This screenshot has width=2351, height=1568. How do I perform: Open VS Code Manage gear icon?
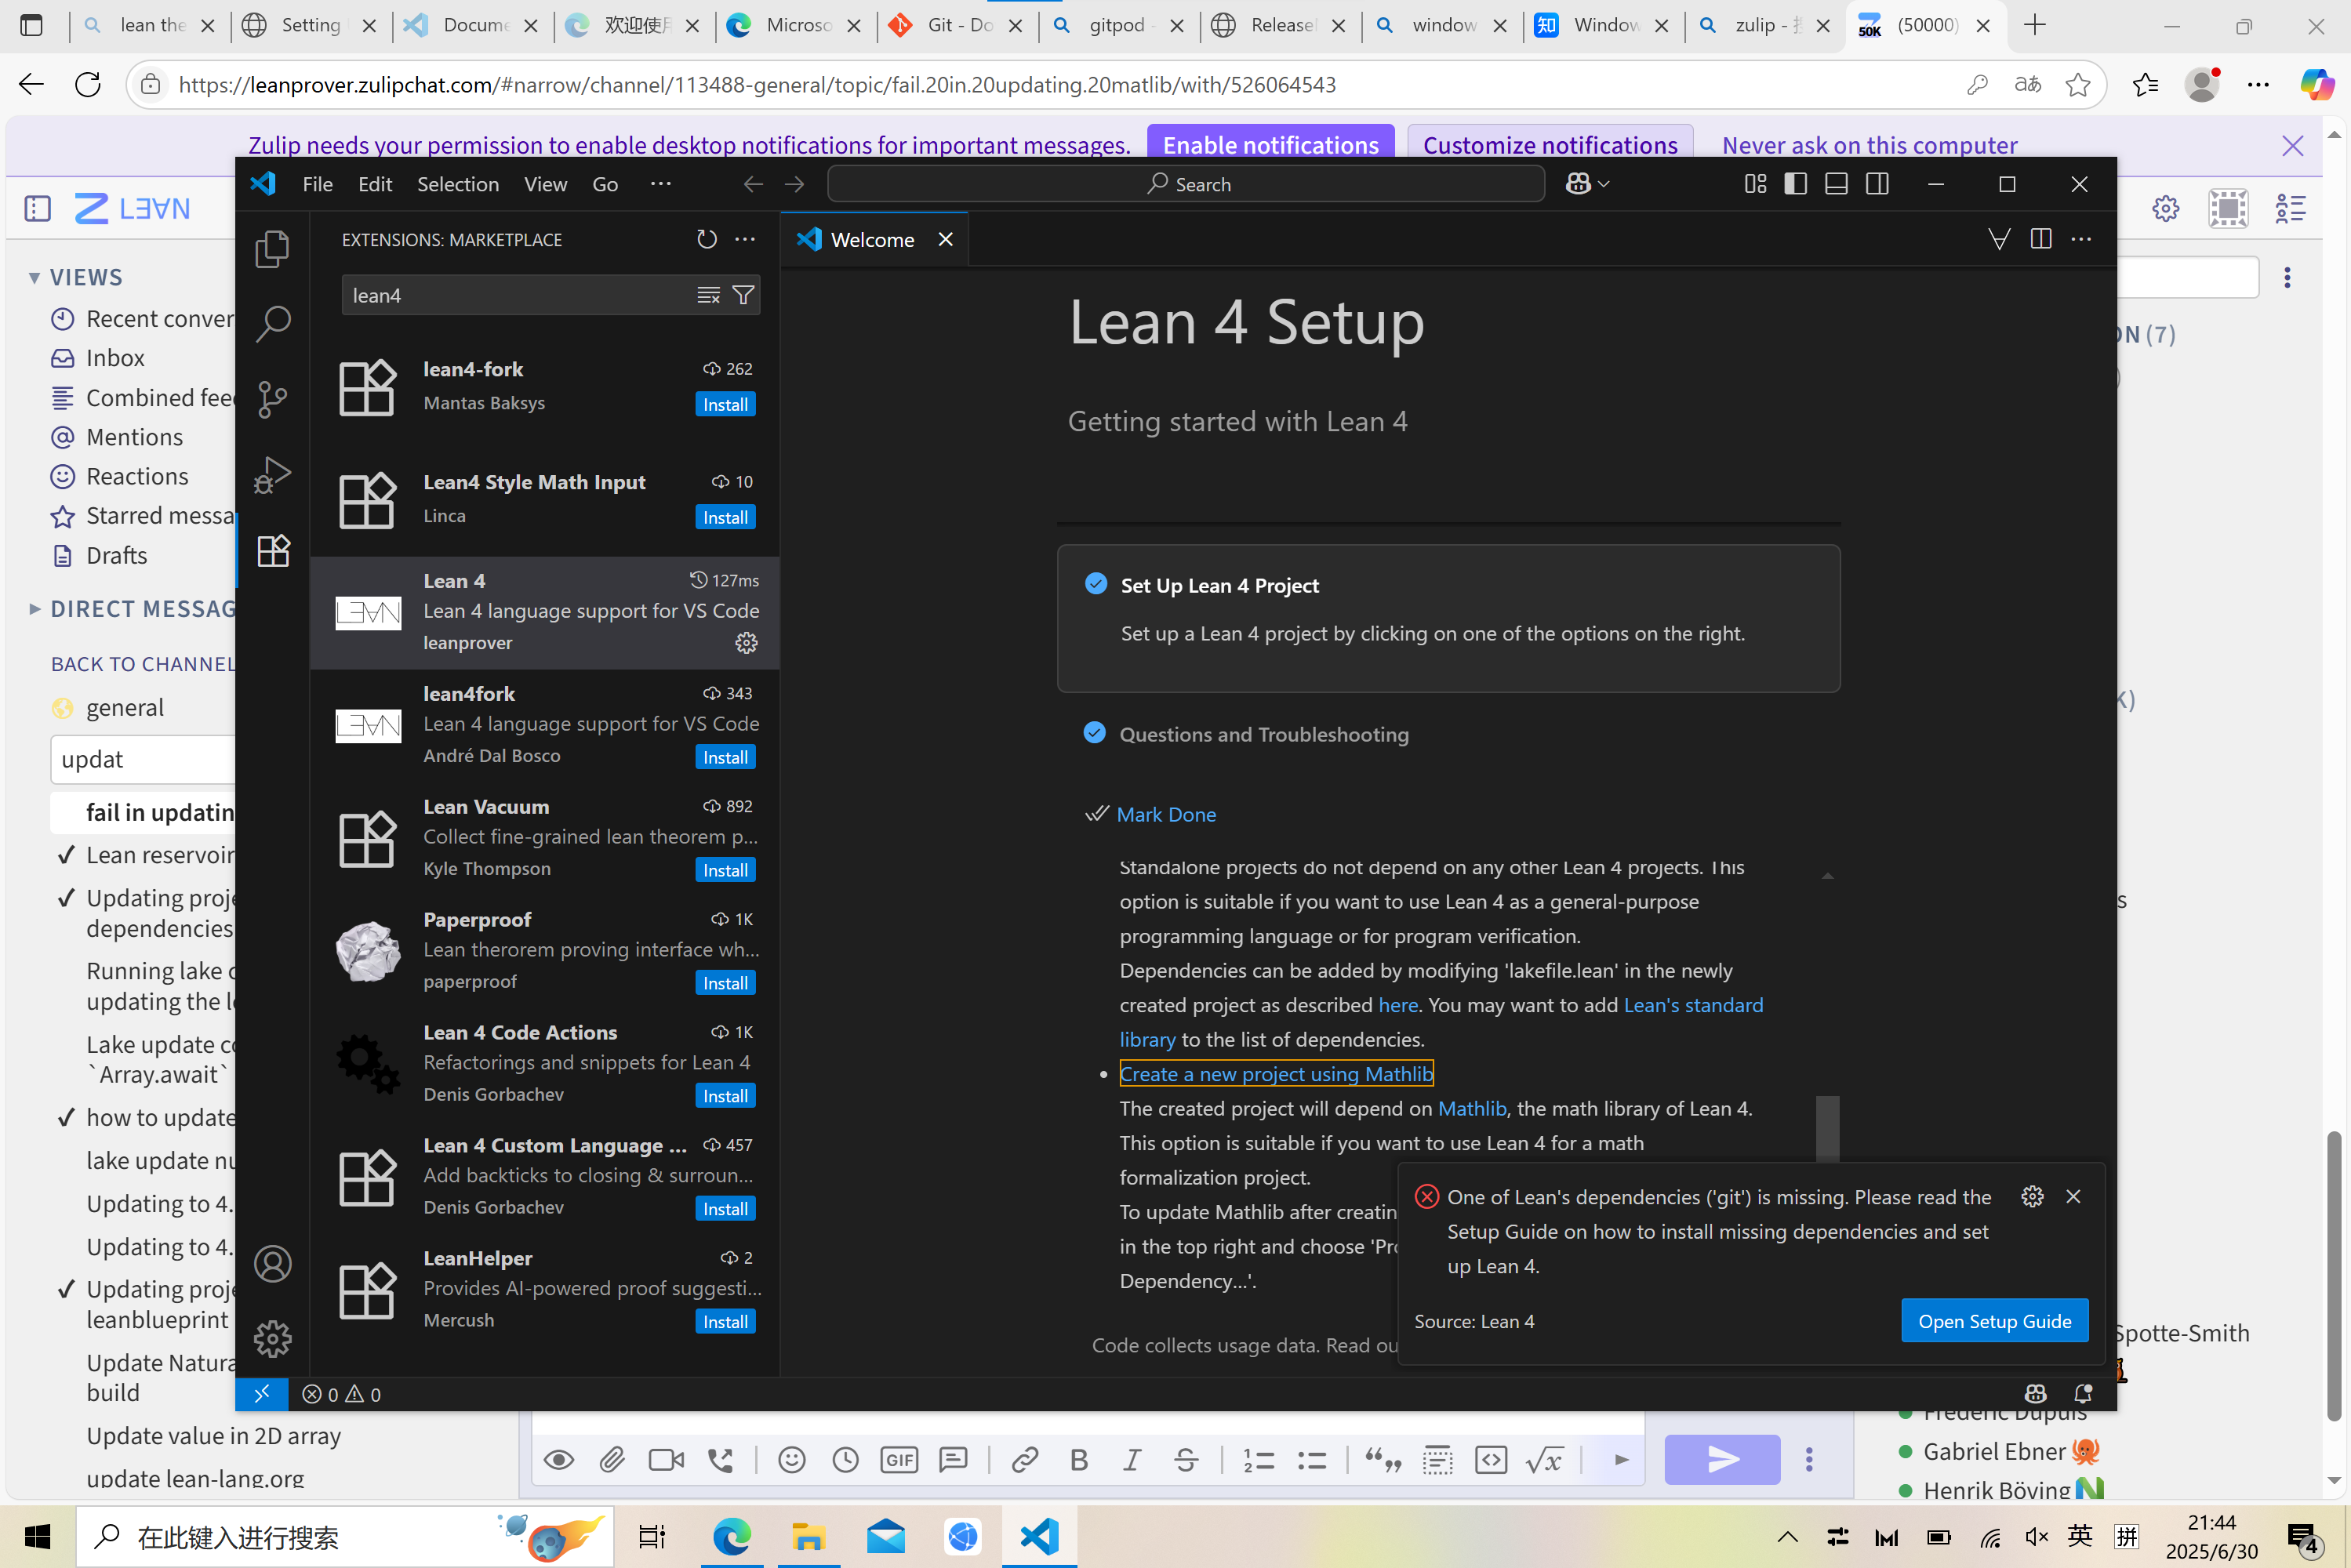(x=272, y=1338)
